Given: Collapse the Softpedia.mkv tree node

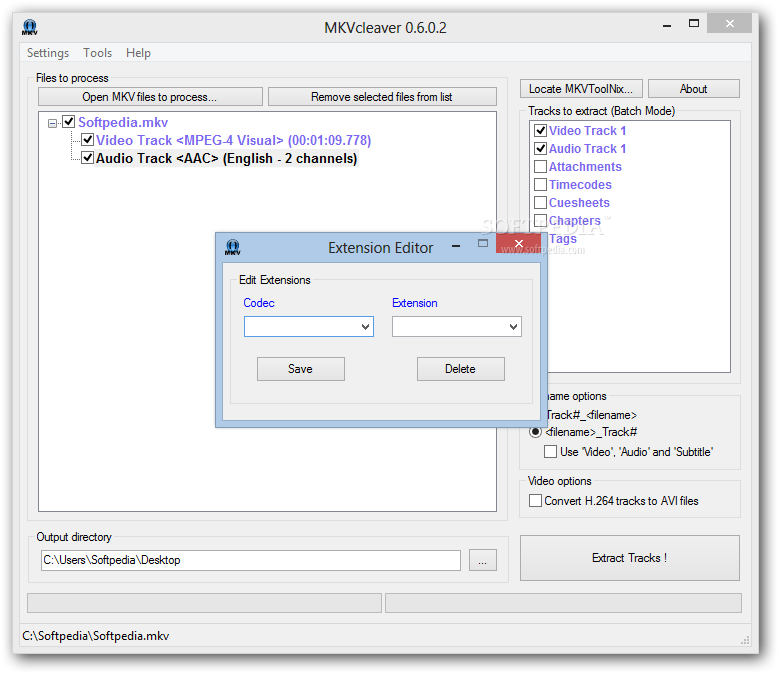Looking at the screenshot, I should pyautogui.click(x=52, y=123).
